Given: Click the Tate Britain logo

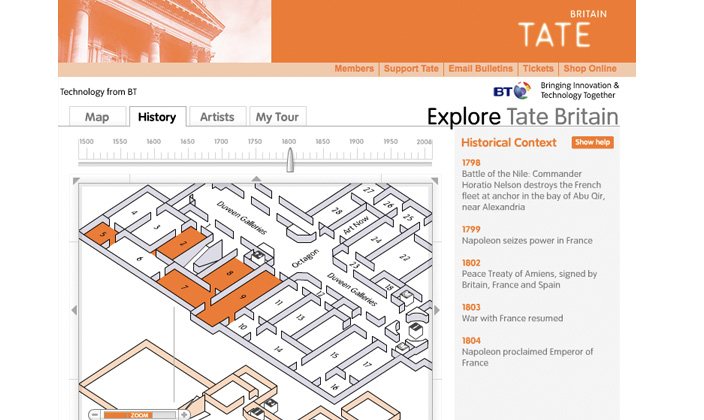Looking at the screenshot, I should (x=562, y=29).
